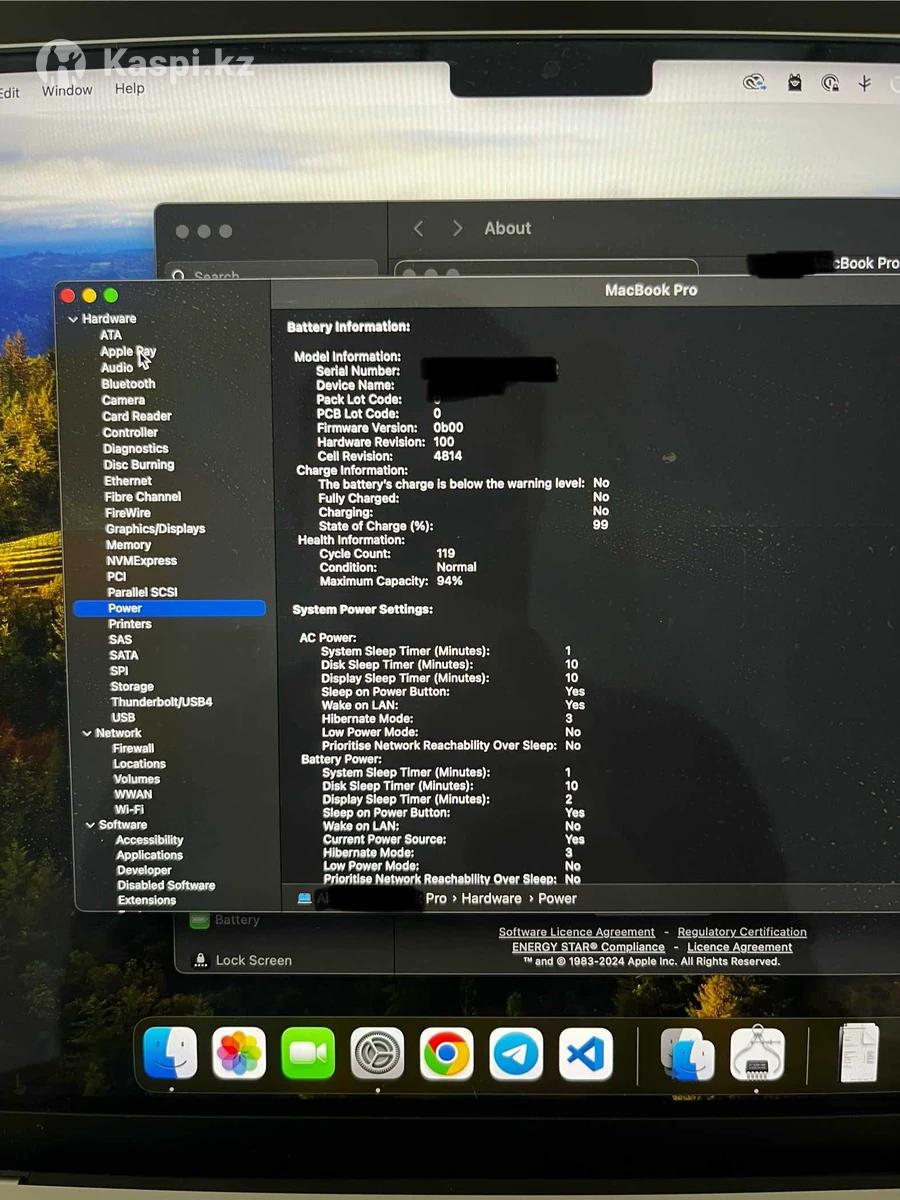Select Memory in the sidebar

pos(128,545)
